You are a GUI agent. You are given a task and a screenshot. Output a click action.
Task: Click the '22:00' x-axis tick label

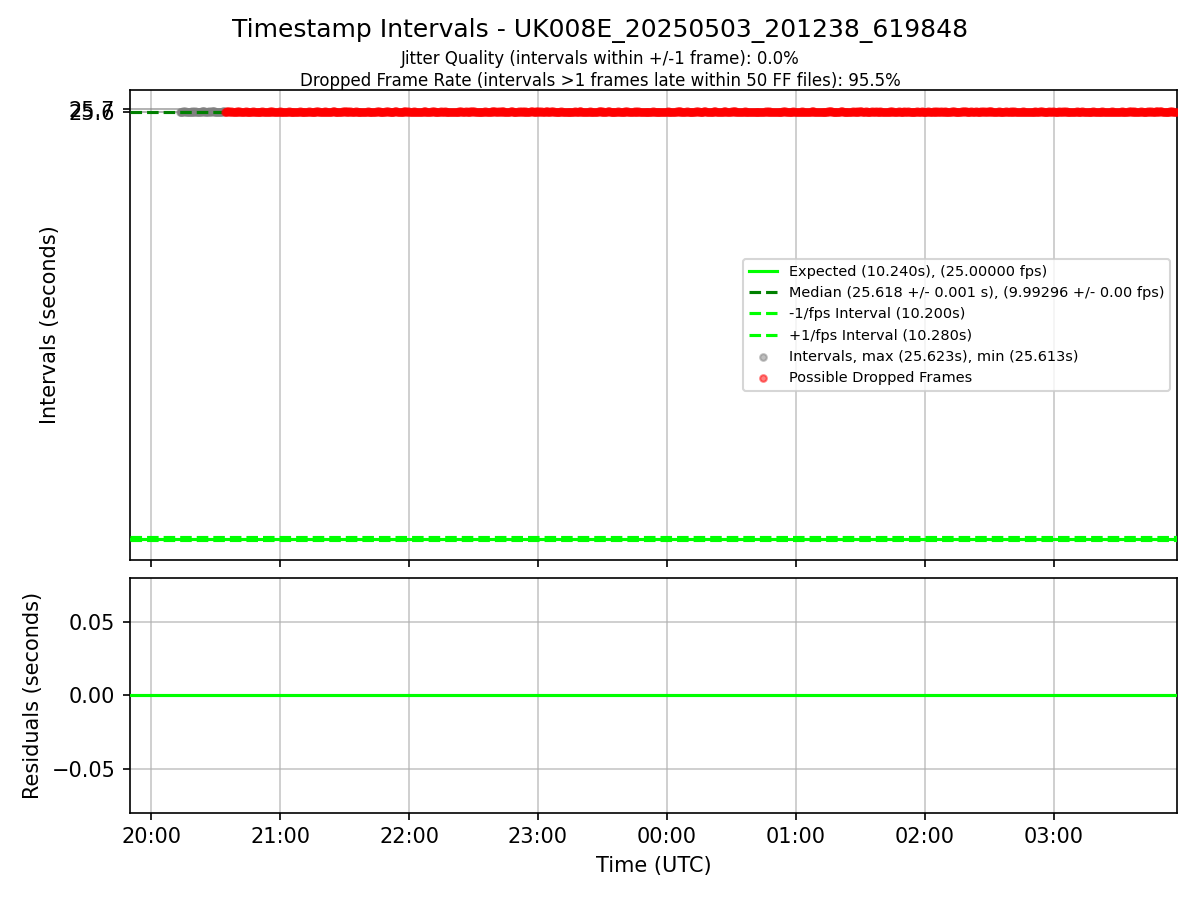409,836
